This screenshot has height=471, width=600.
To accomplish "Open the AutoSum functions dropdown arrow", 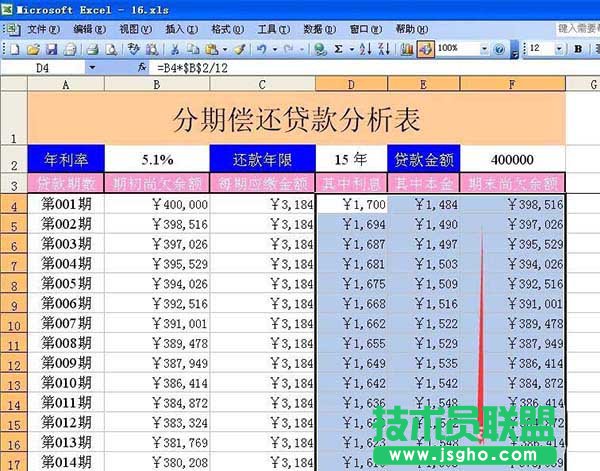I will pos(351,49).
